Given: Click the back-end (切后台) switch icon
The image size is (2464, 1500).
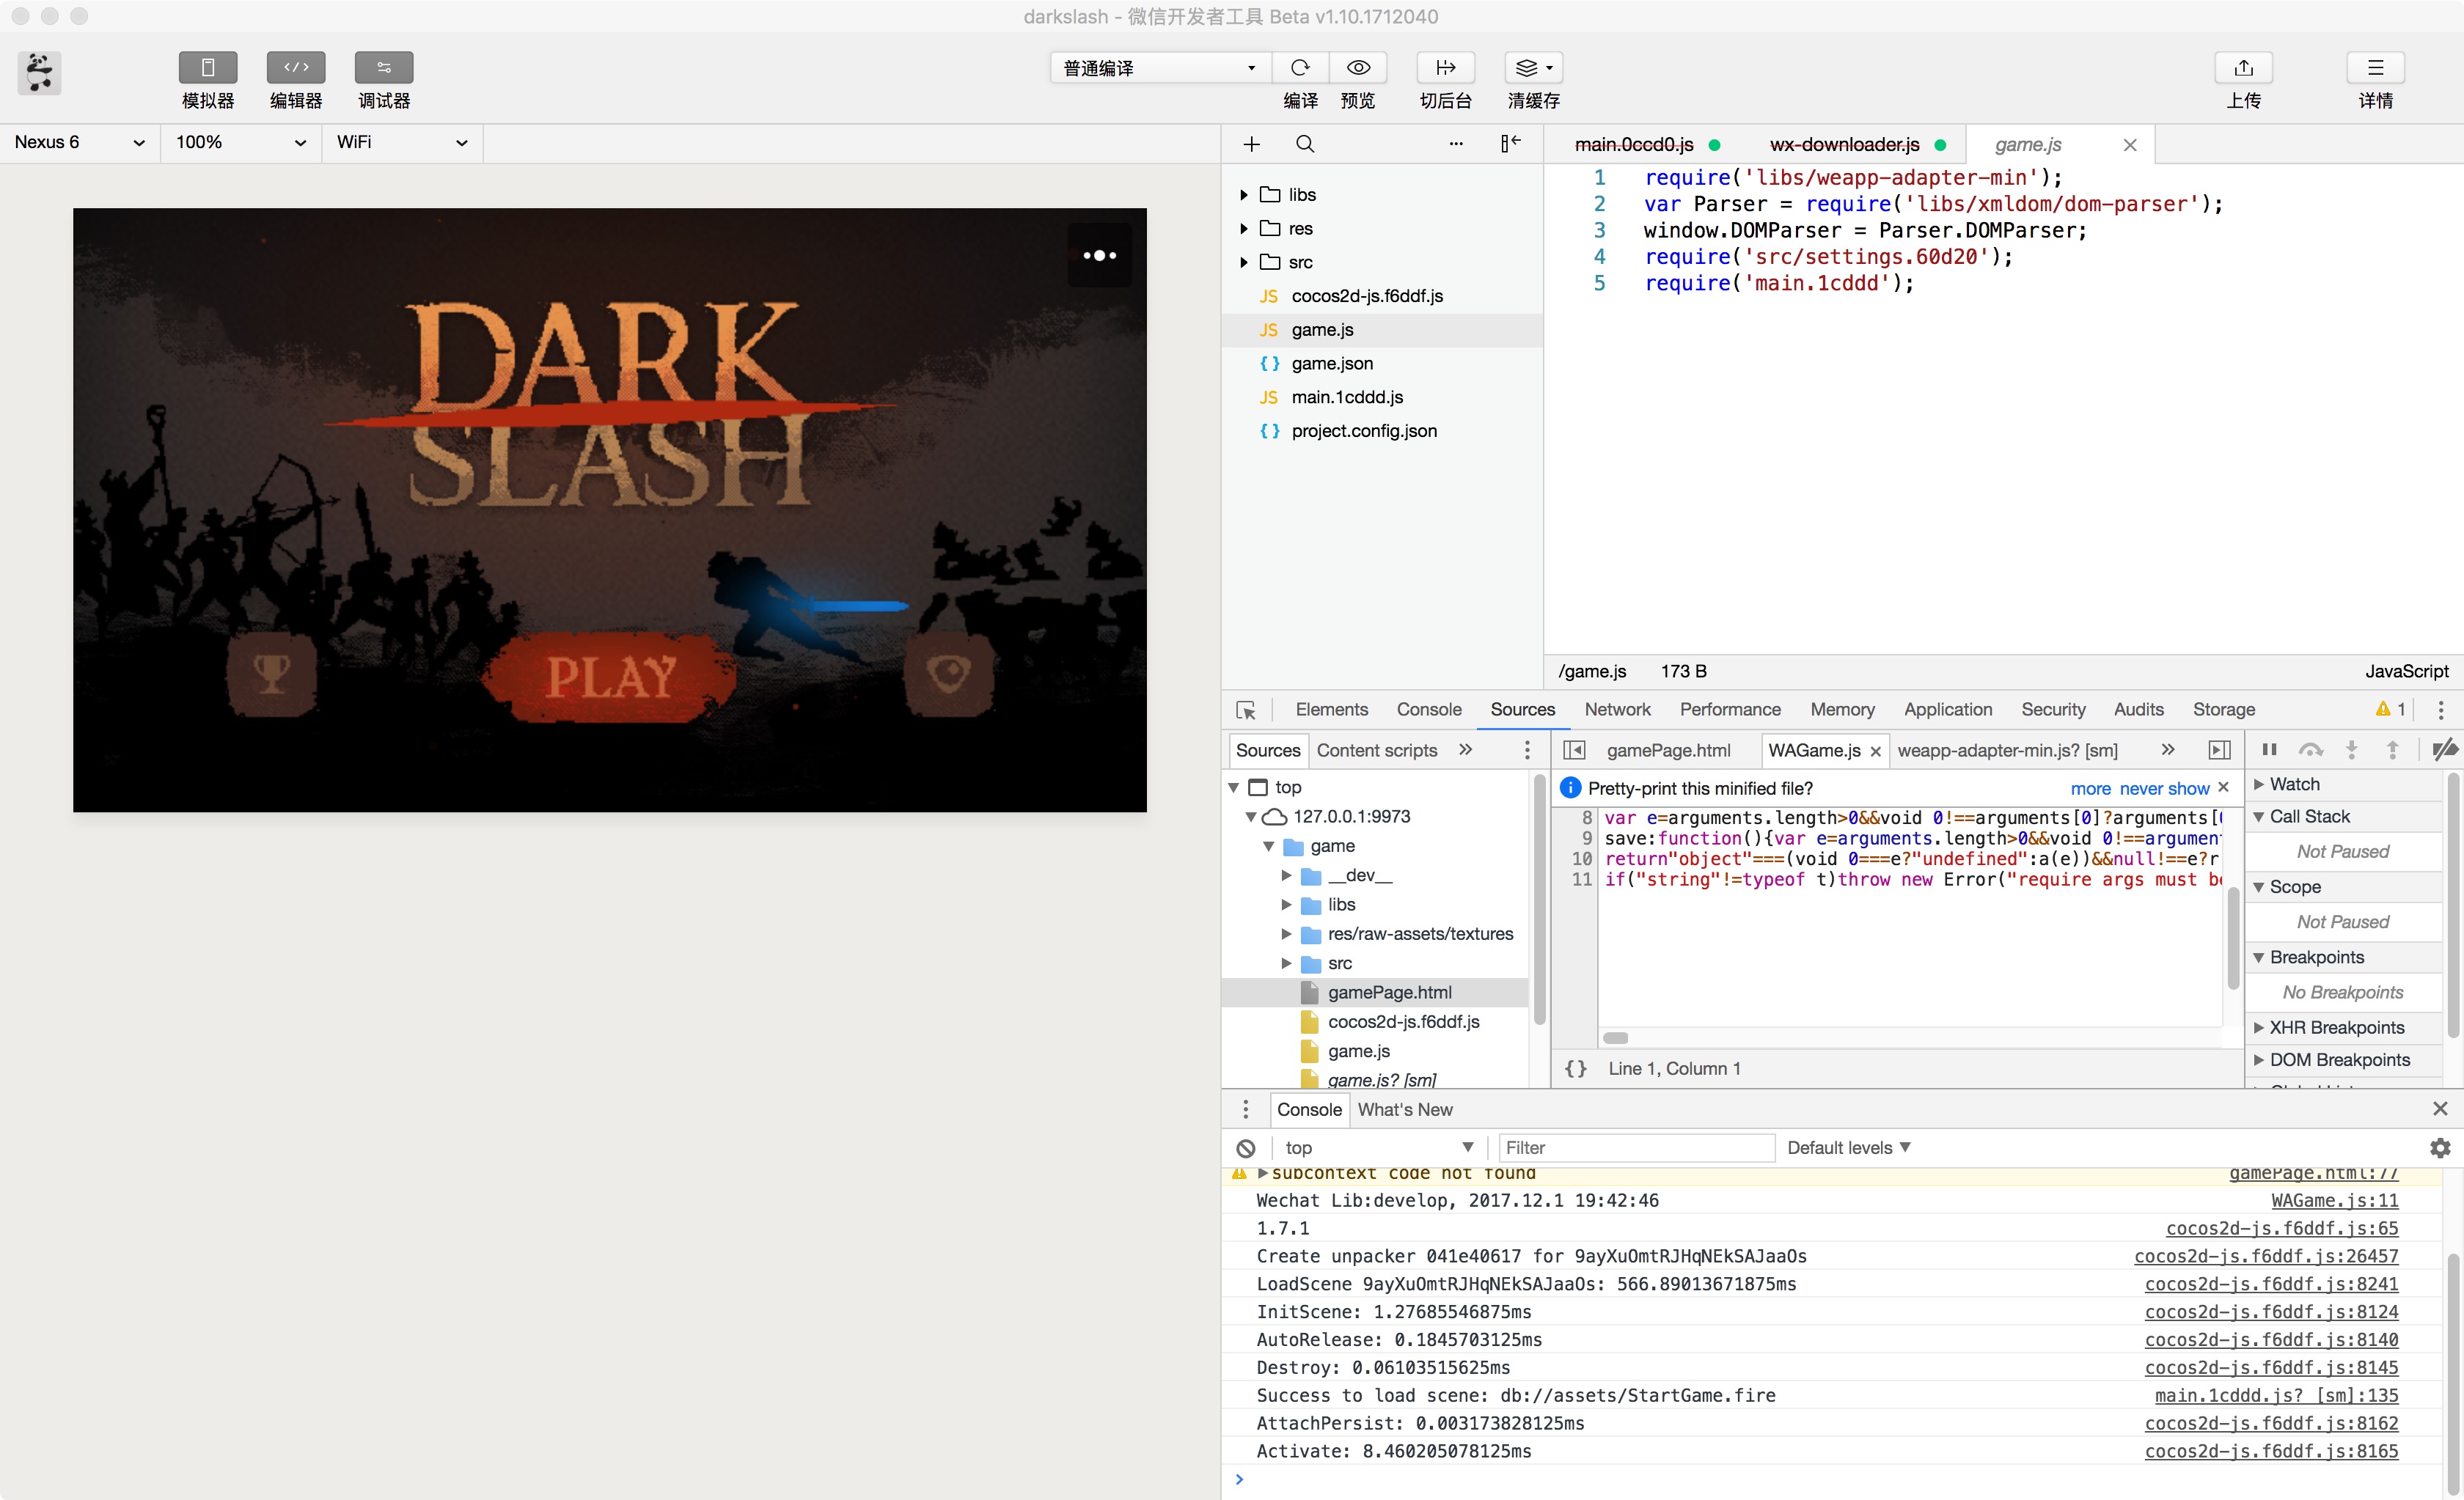Looking at the screenshot, I should click(1445, 67).
